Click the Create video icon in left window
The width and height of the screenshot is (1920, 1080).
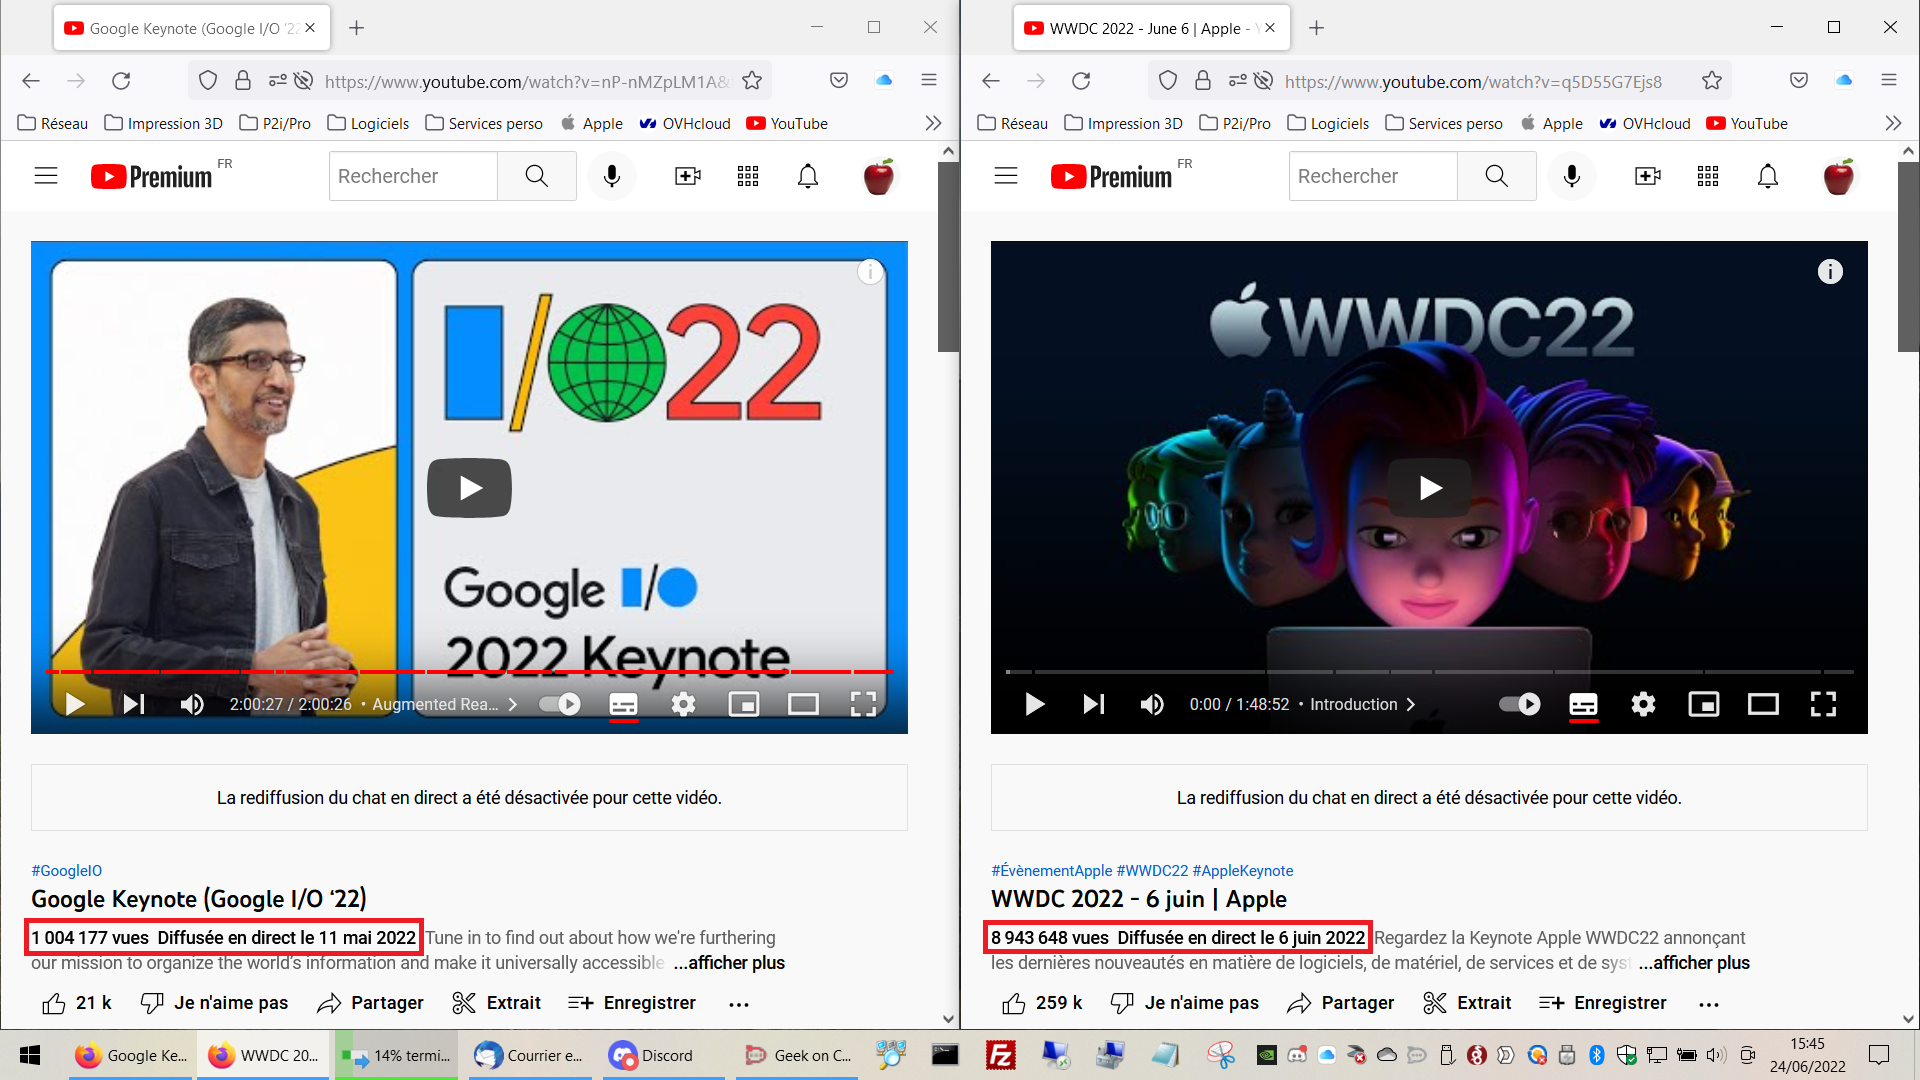pos(687,176)
